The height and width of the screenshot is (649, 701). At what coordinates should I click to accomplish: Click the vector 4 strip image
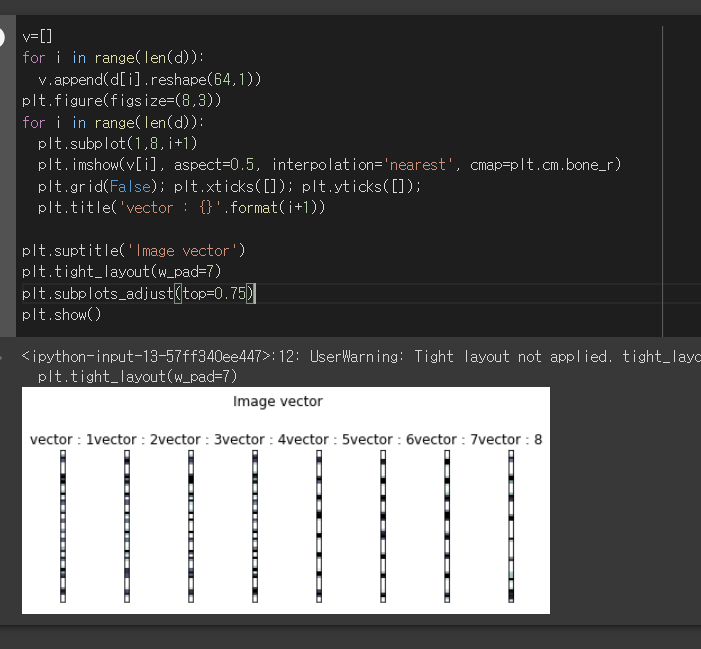[x=255, y=526]
